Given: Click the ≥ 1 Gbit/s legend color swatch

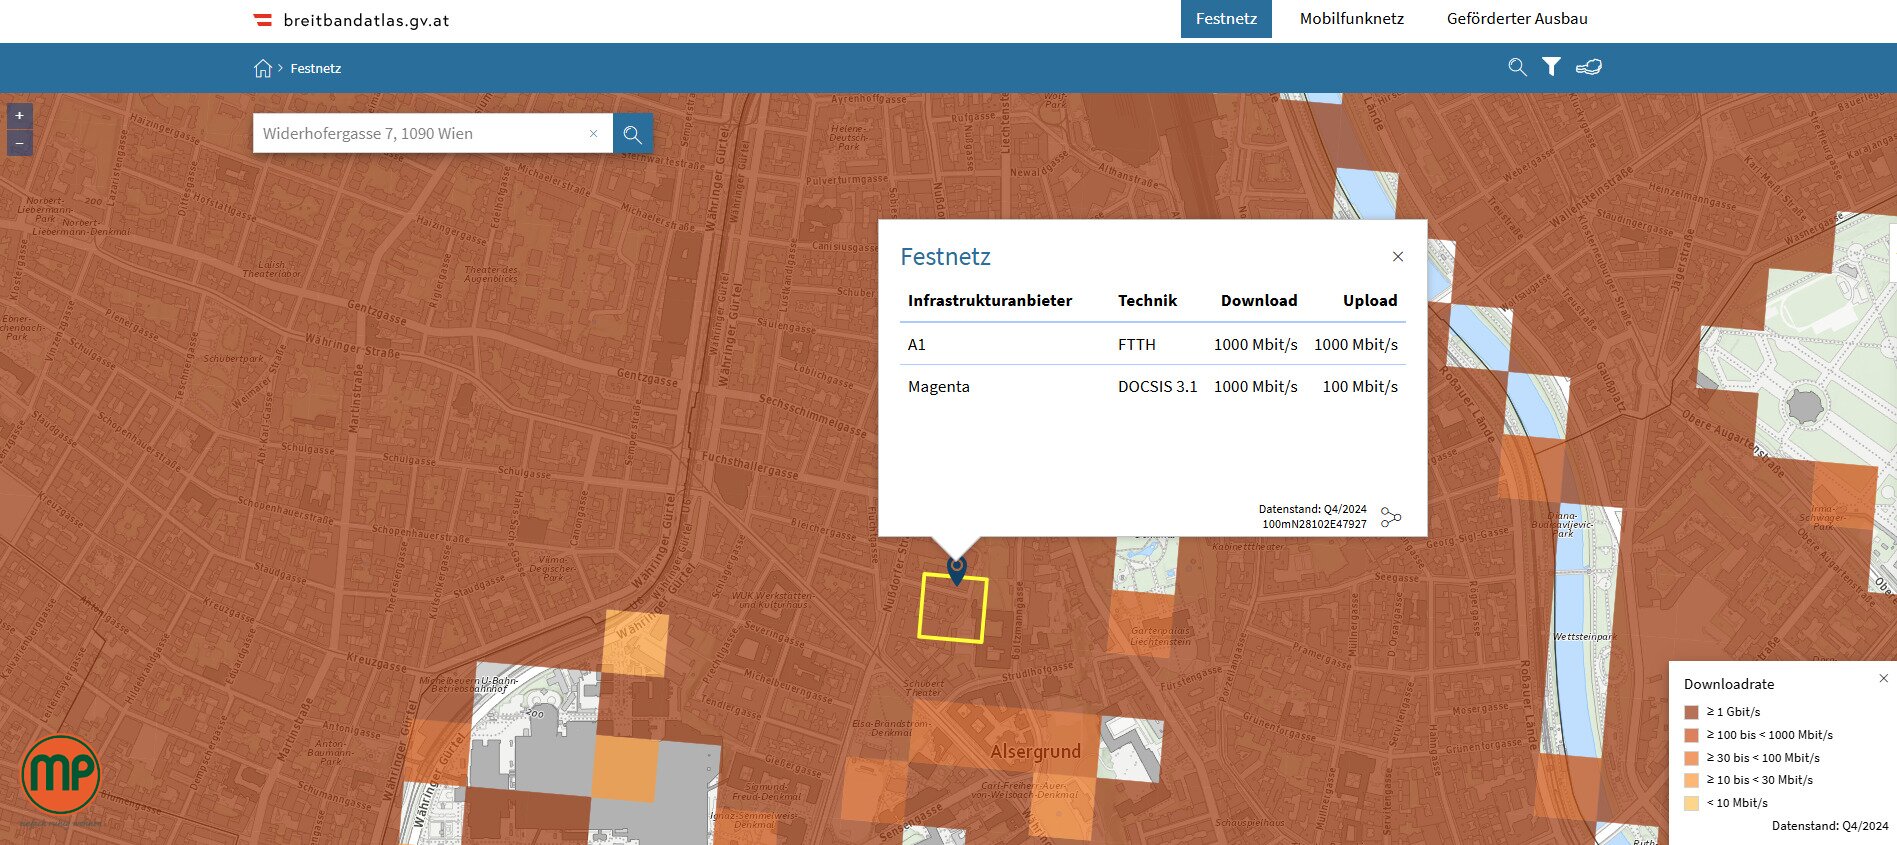Looking at the screenshot, I should click(x=1692, y=712).
